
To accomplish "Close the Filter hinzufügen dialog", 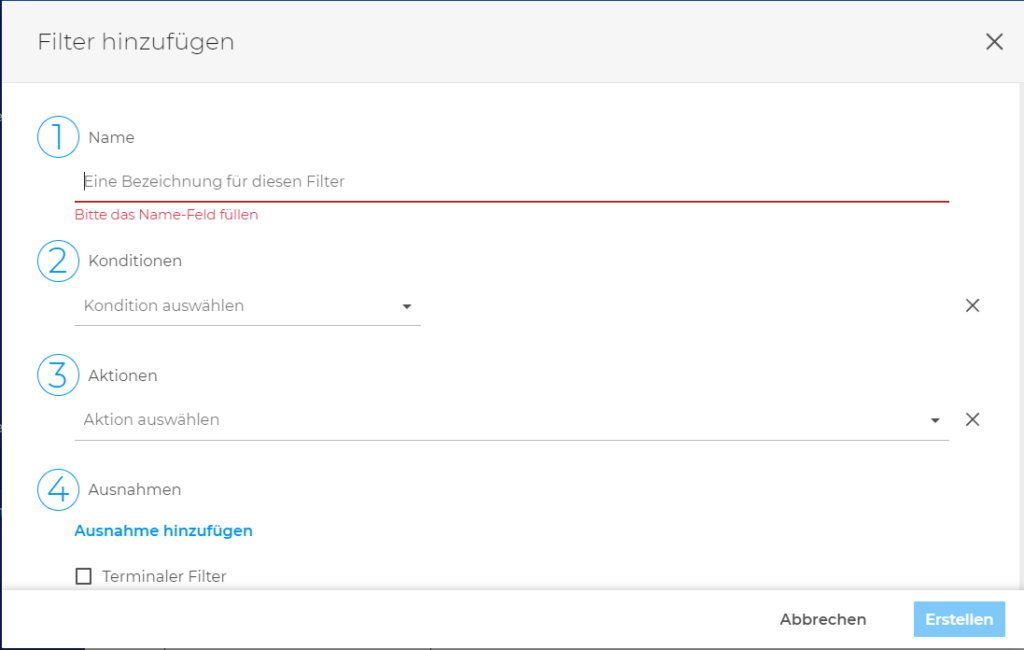I will click(x=994, y=41).
